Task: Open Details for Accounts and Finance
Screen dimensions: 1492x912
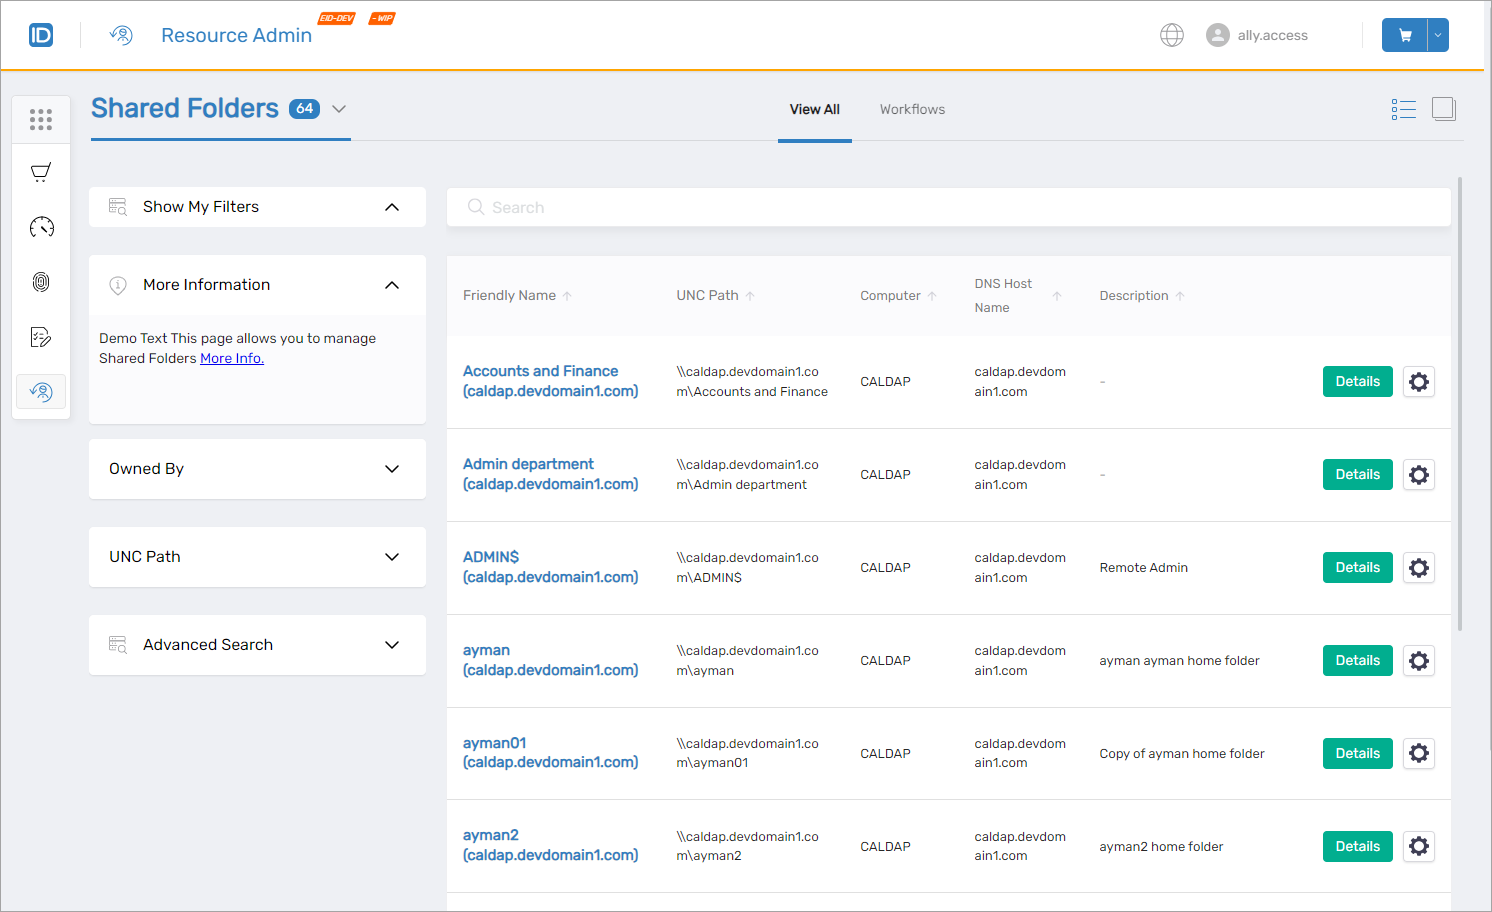Action: pos(1357,381)
